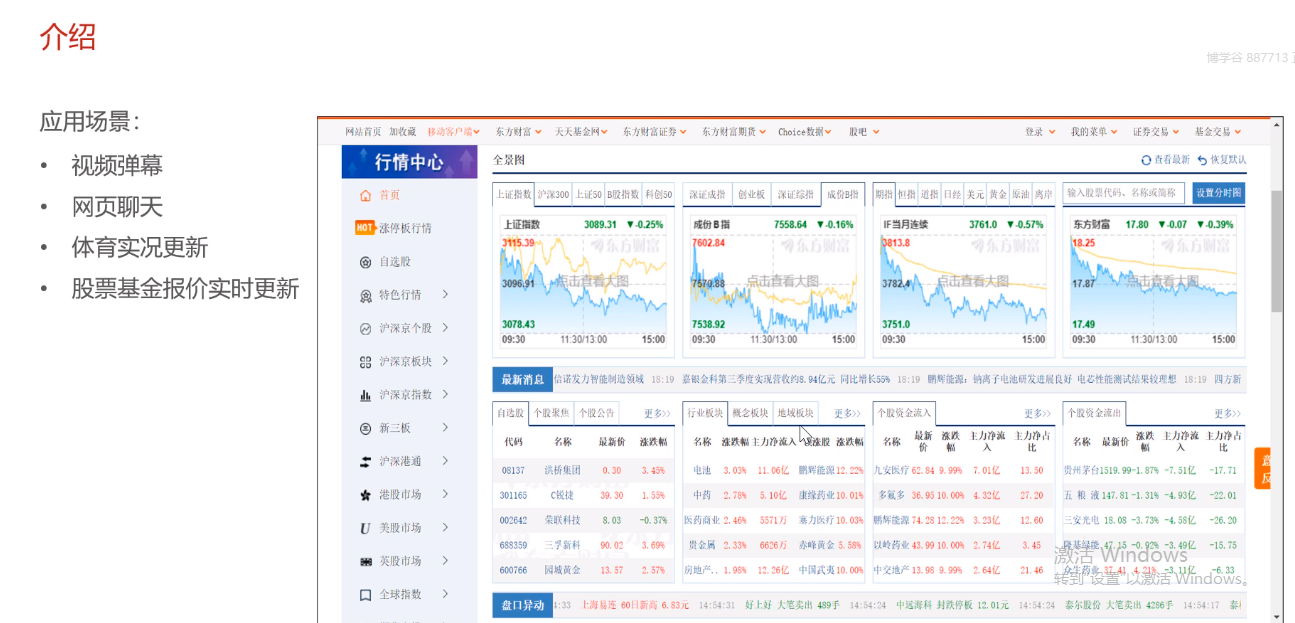Select the 深证成指 tab
The height and width of the screenshot is (623, 1295).
[706, 194]
